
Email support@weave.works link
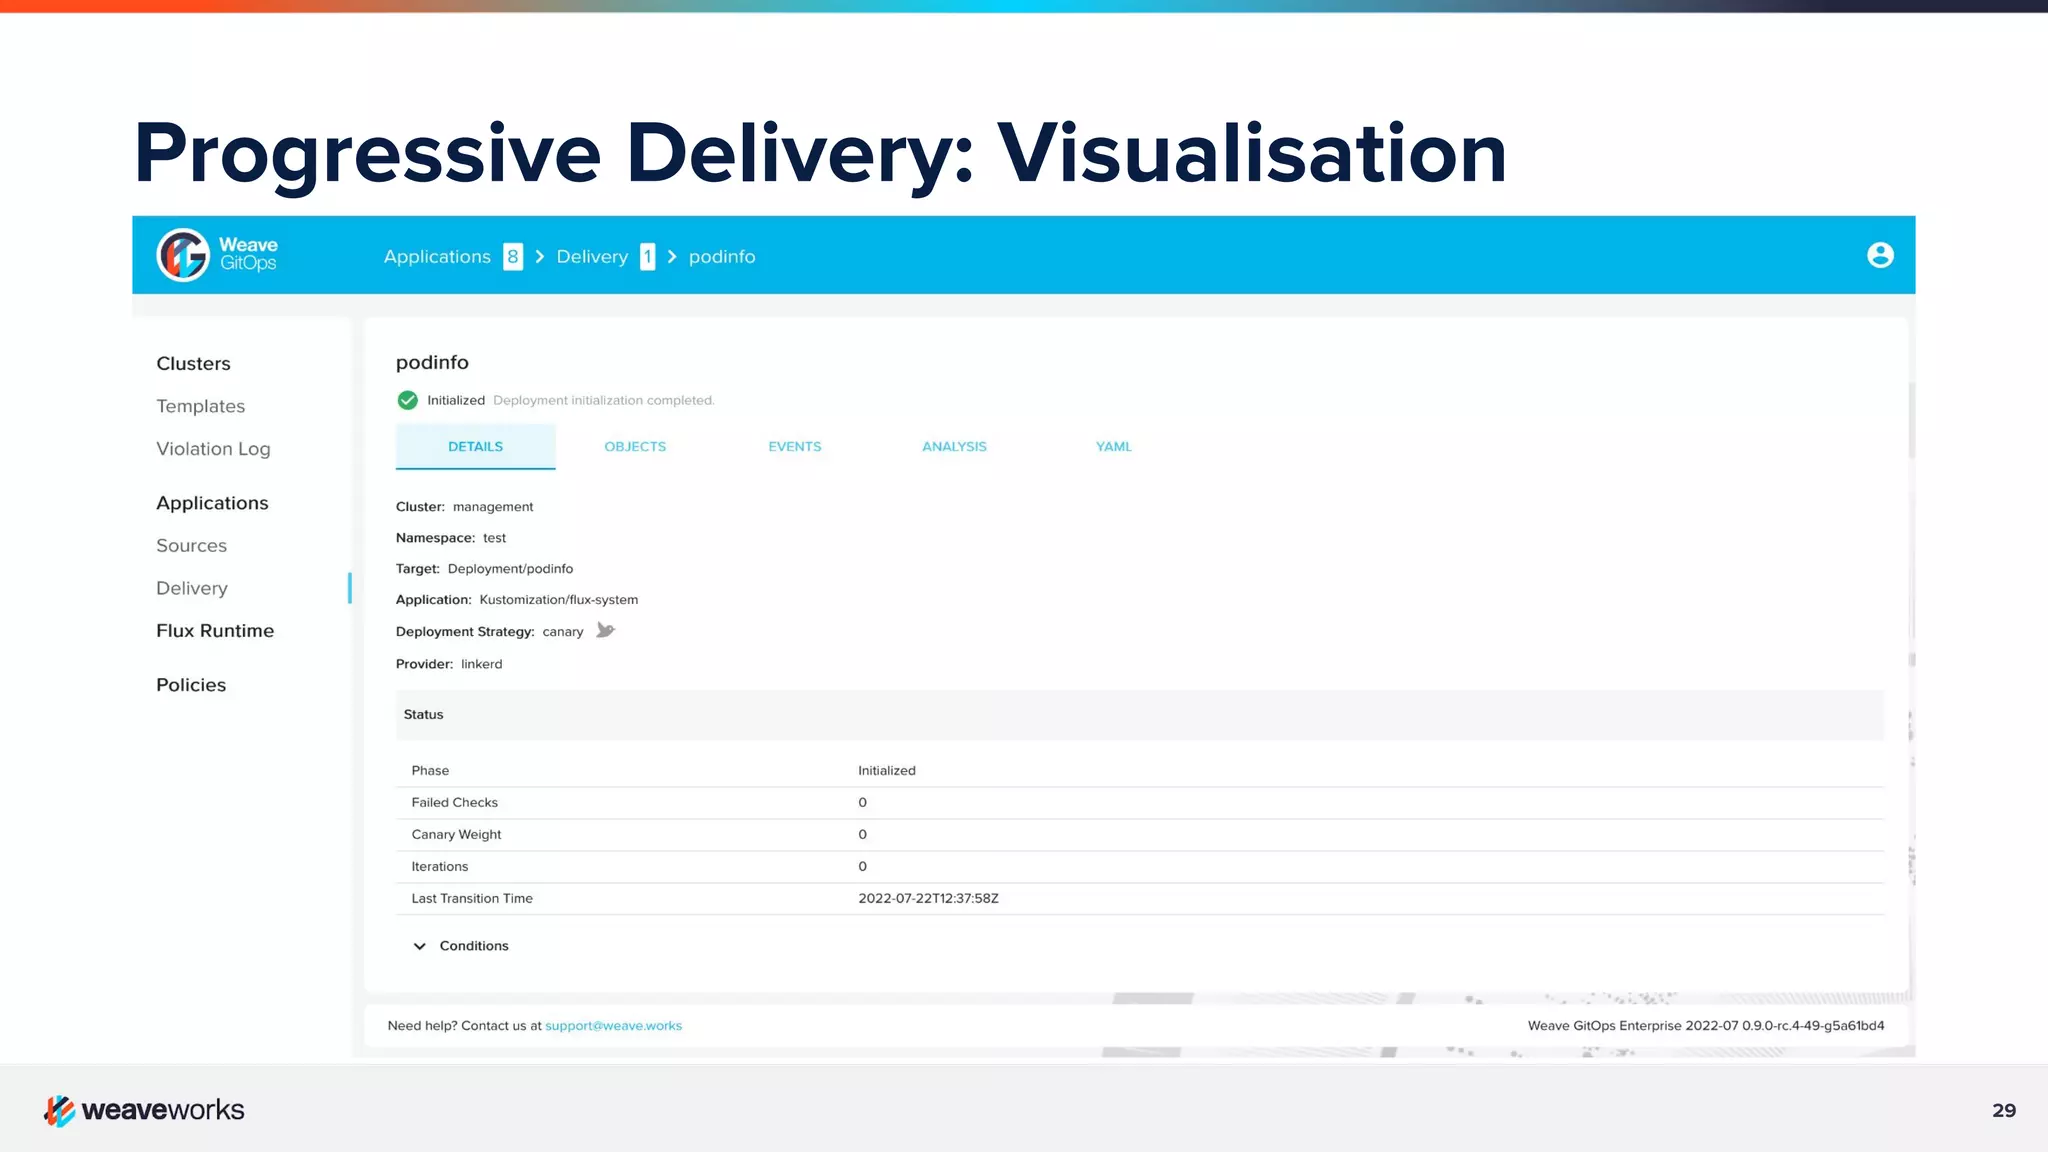pos(613,1026)
